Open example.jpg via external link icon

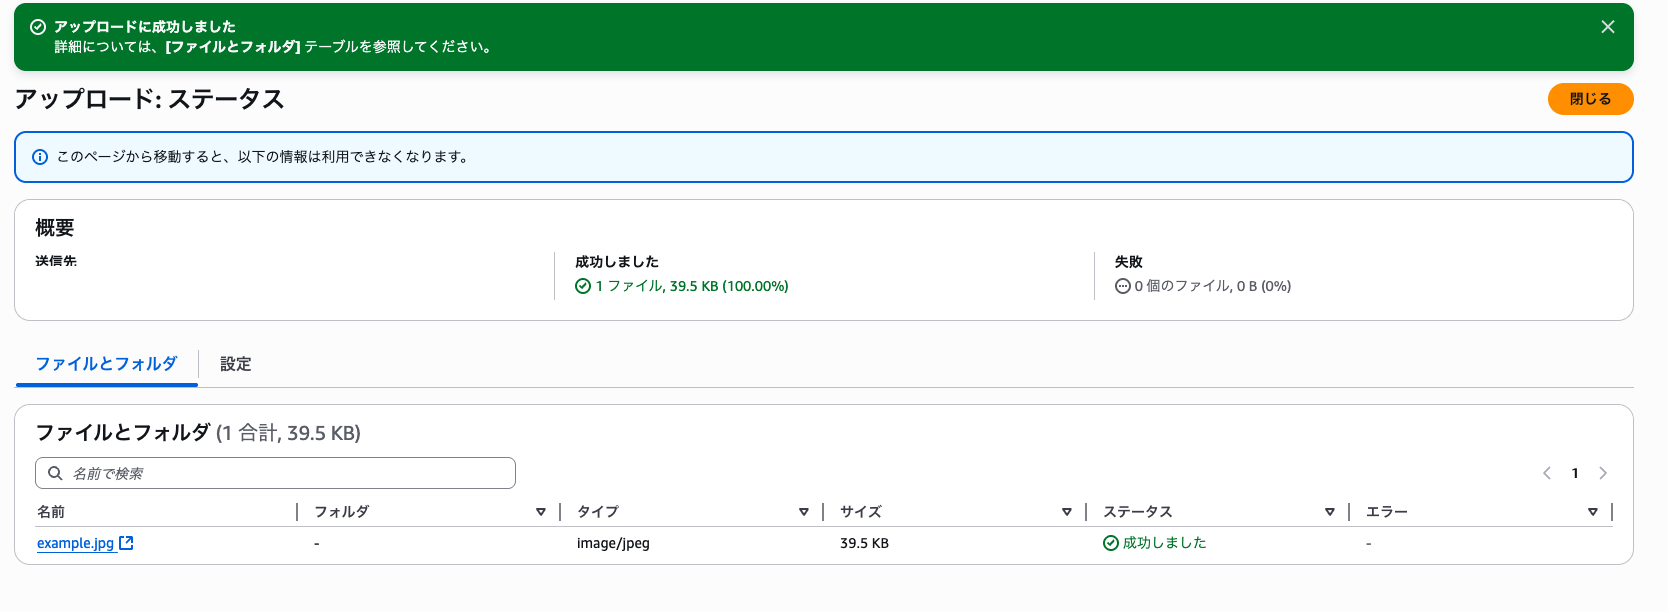126,543
